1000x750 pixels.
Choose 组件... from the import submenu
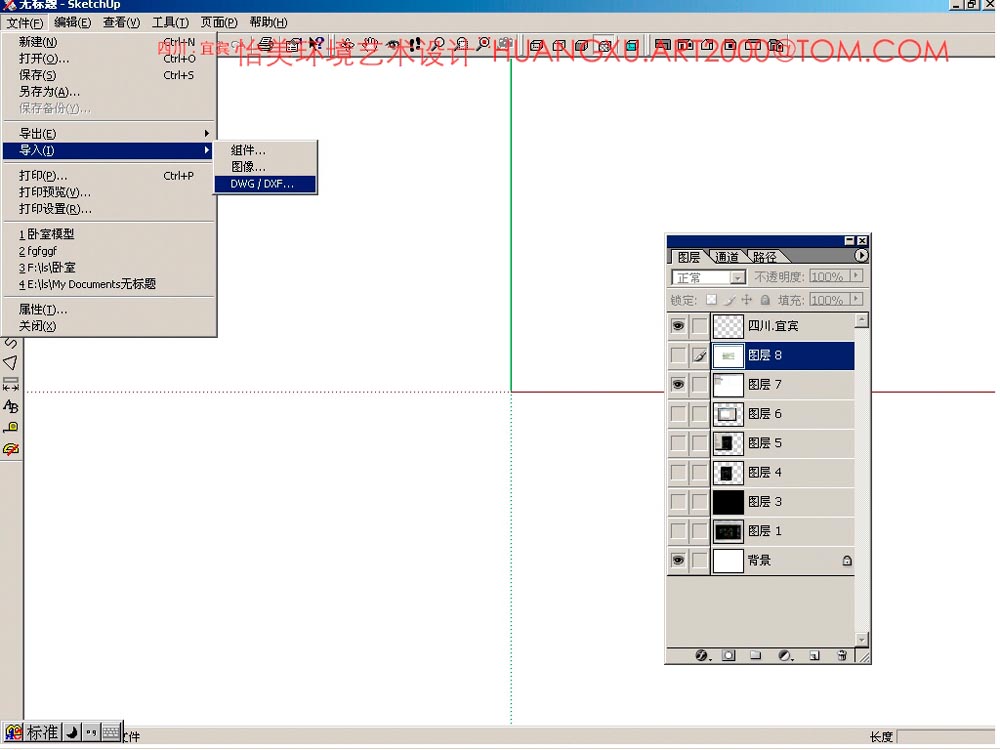[265, 150]
